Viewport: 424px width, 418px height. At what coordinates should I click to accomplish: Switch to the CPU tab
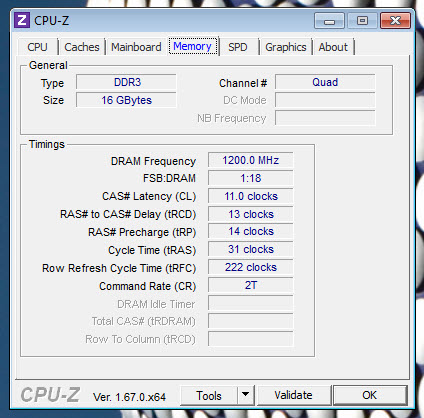click(37, 47)
